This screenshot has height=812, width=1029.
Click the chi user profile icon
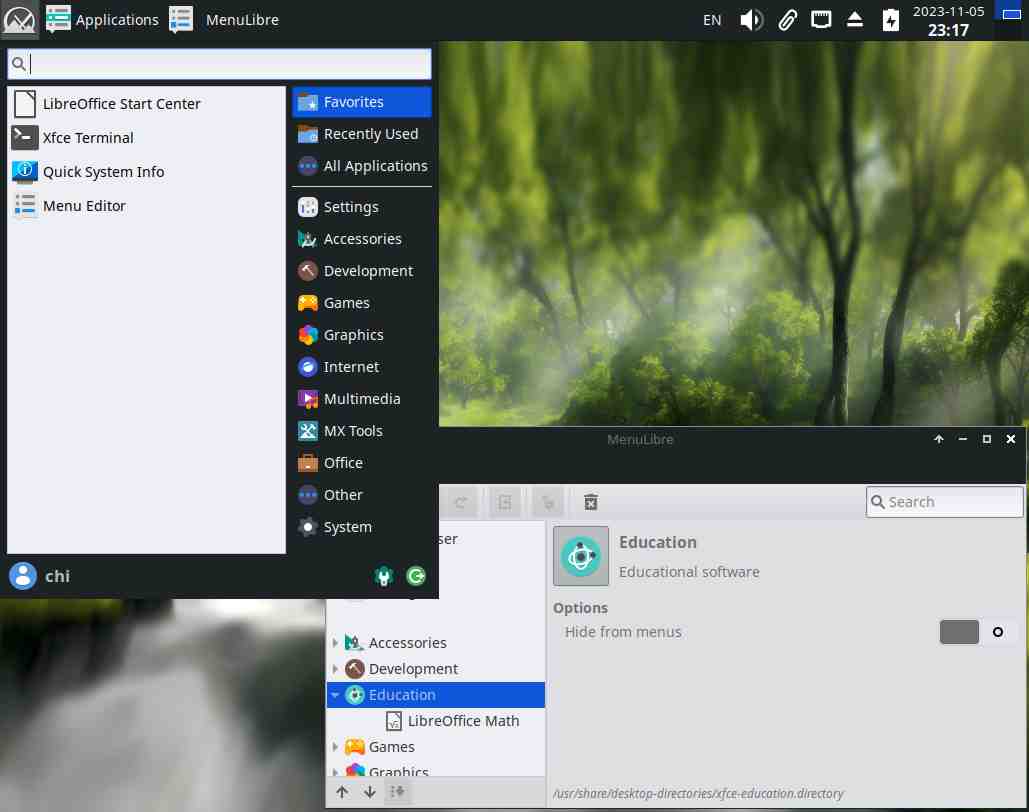pyautogui.click(x=23, y=576)
